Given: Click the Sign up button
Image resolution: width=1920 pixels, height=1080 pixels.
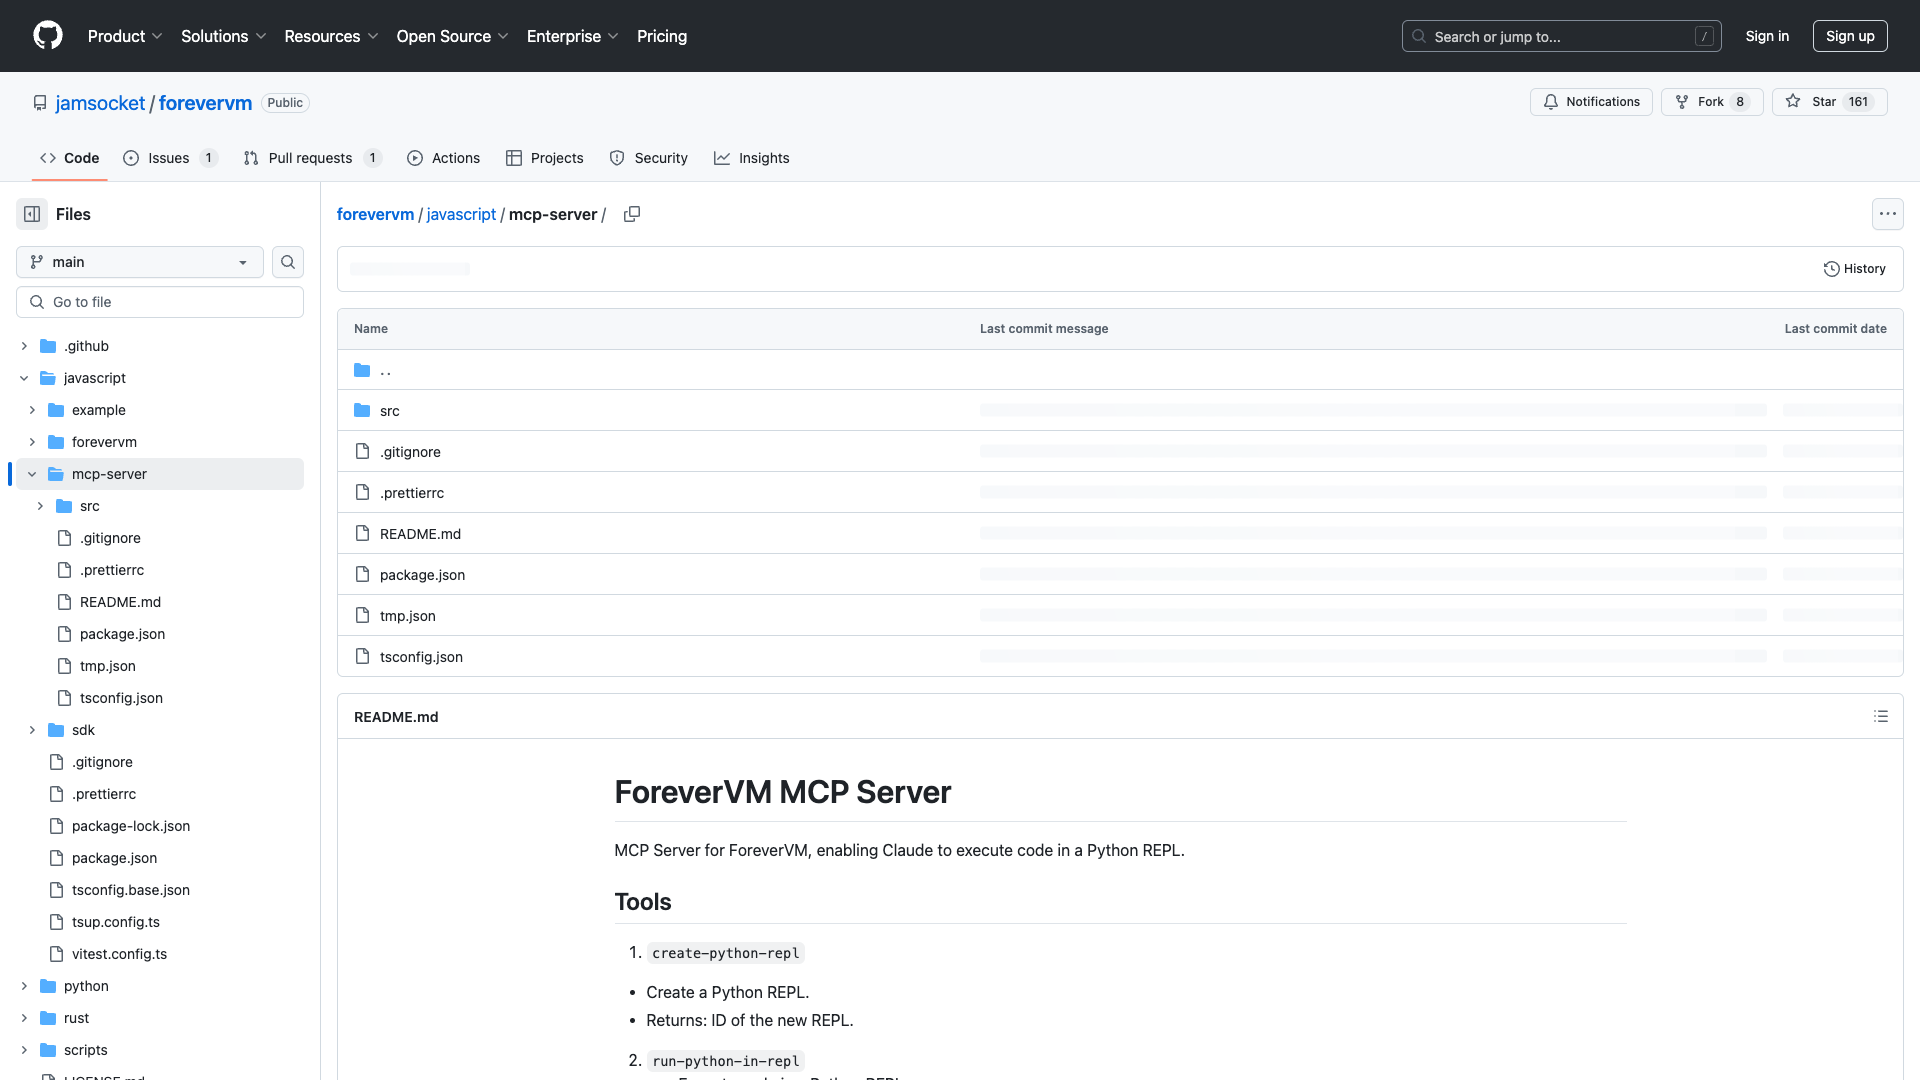Looking at the screenshot, I should [x=1850, y=36].
